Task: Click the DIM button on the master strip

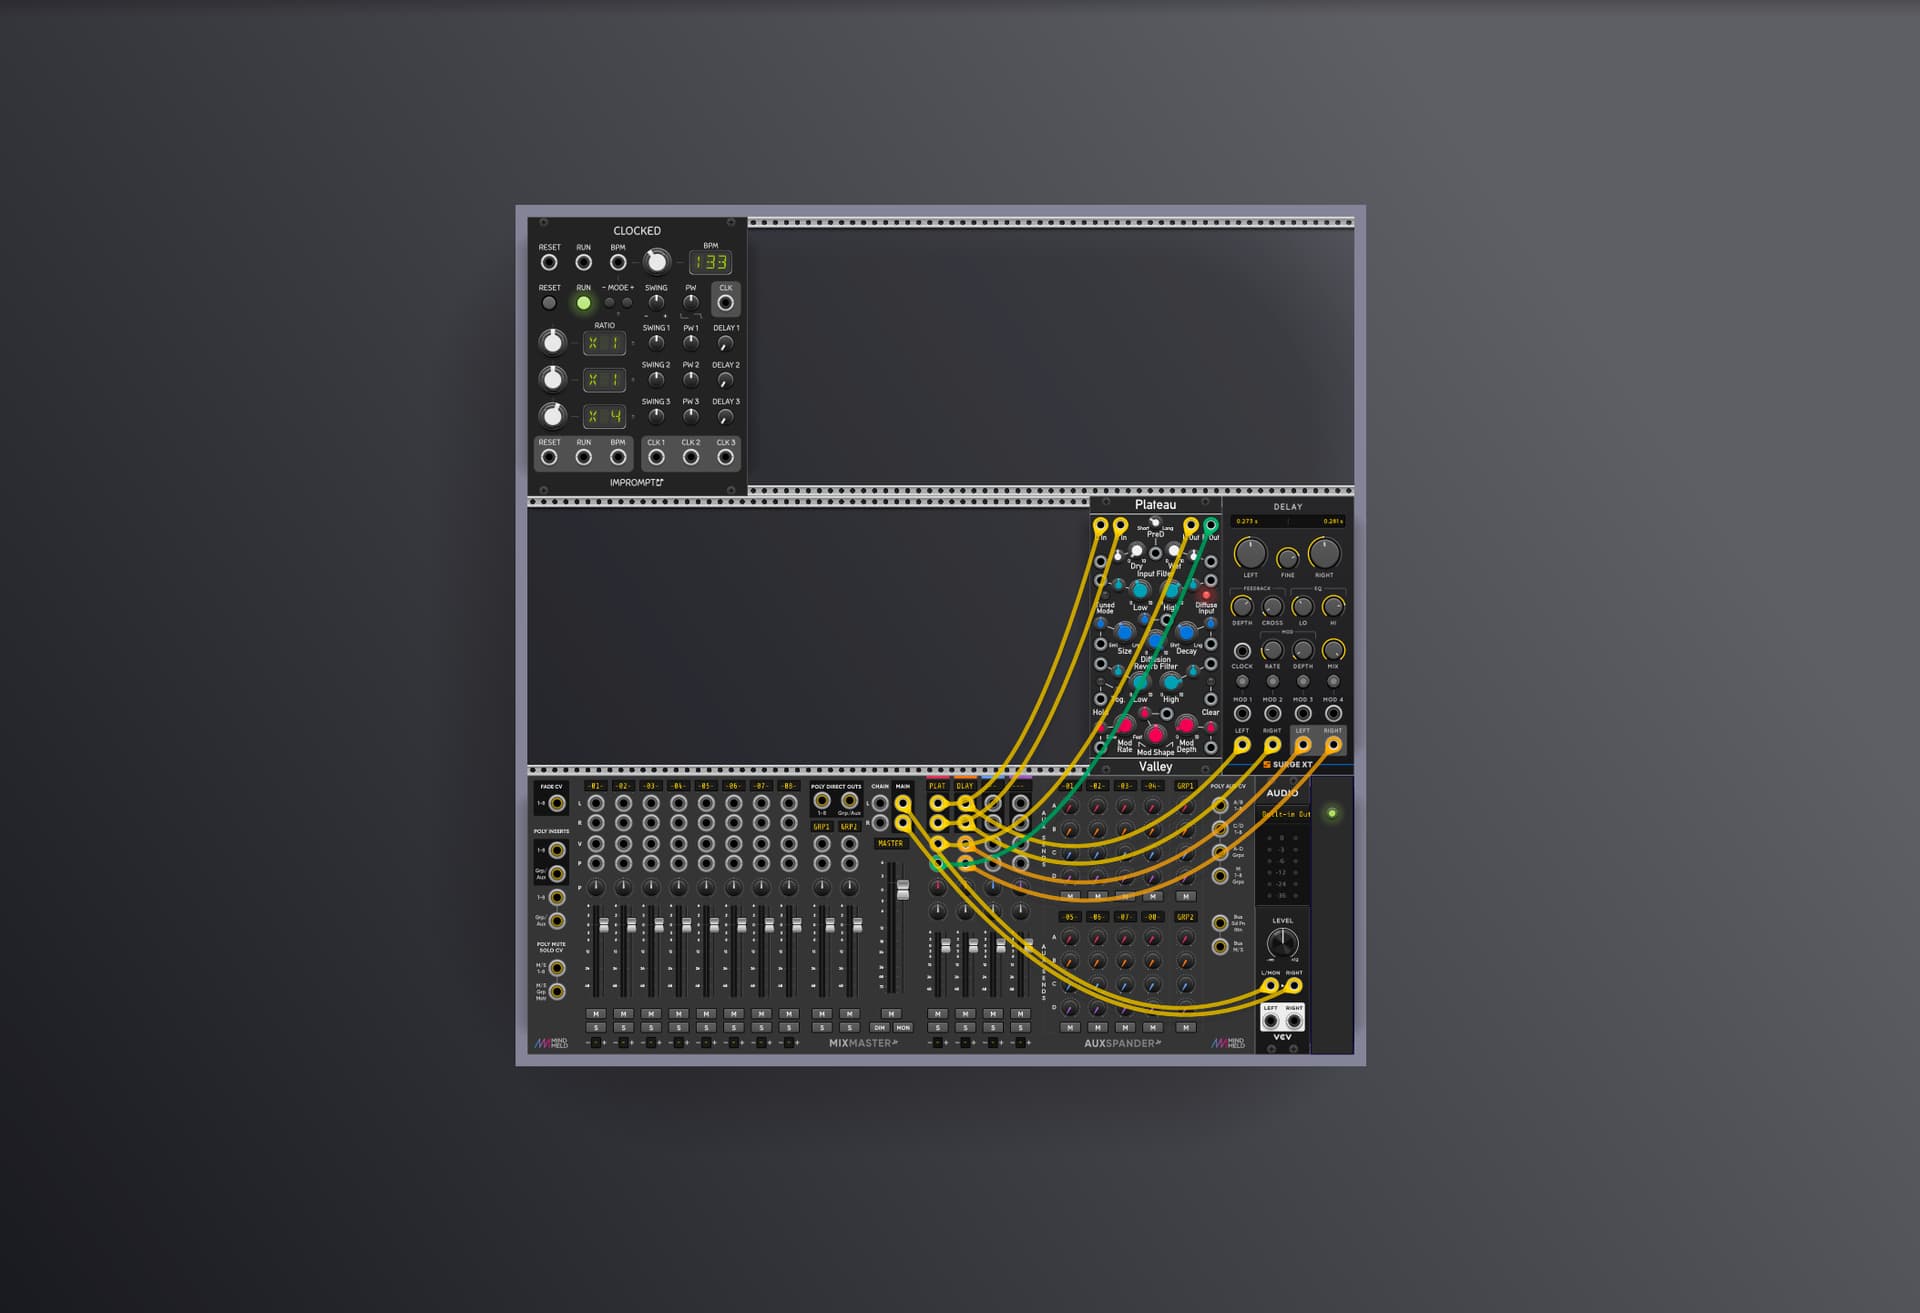Action: [x=880, y=1027]
